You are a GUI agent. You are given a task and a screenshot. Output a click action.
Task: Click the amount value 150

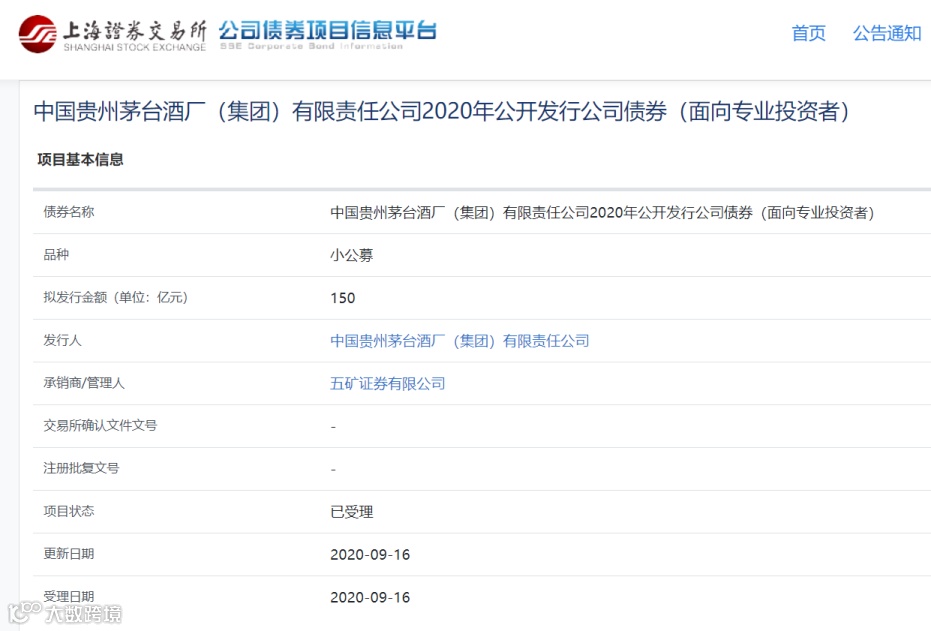(x=343, y=298)
